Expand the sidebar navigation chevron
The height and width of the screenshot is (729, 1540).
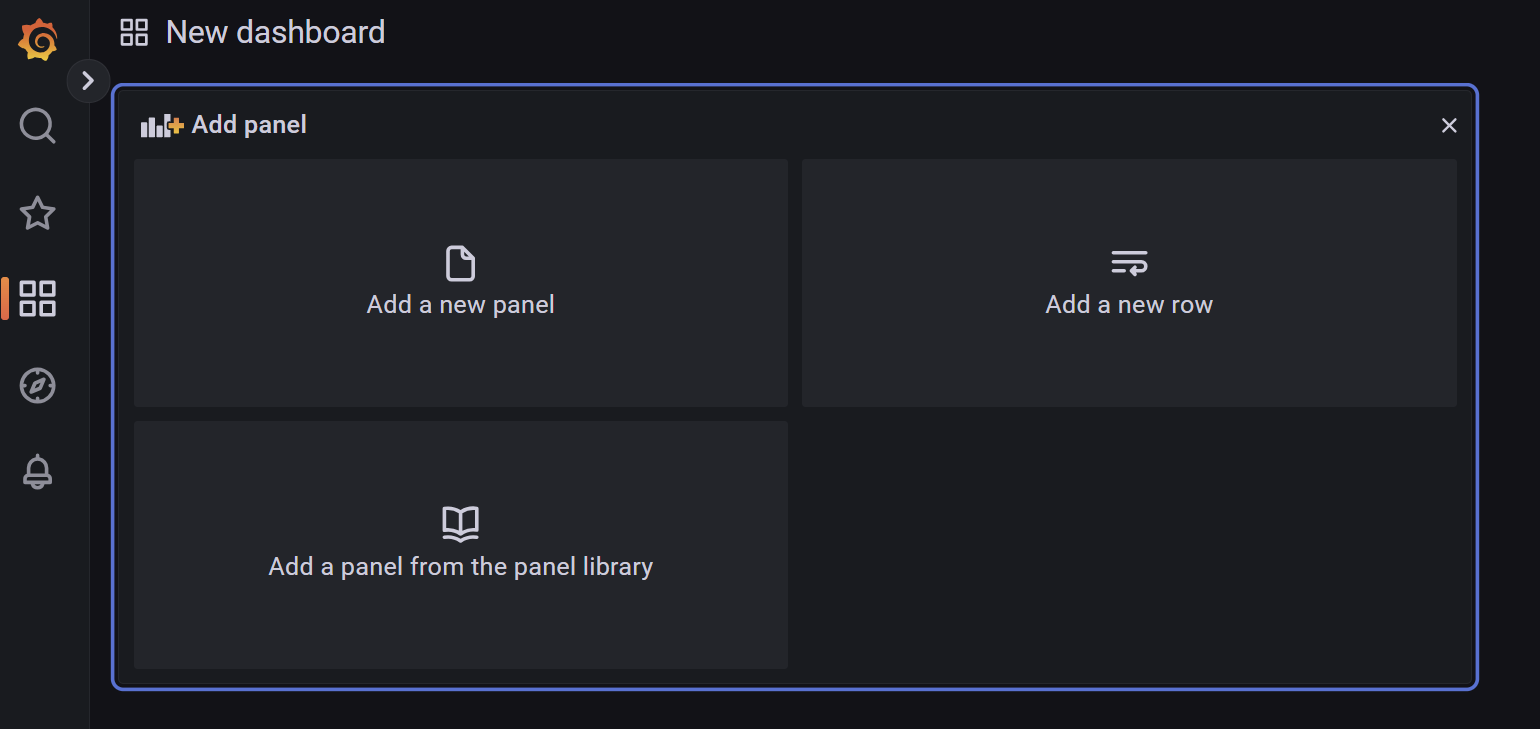[88, 81]
